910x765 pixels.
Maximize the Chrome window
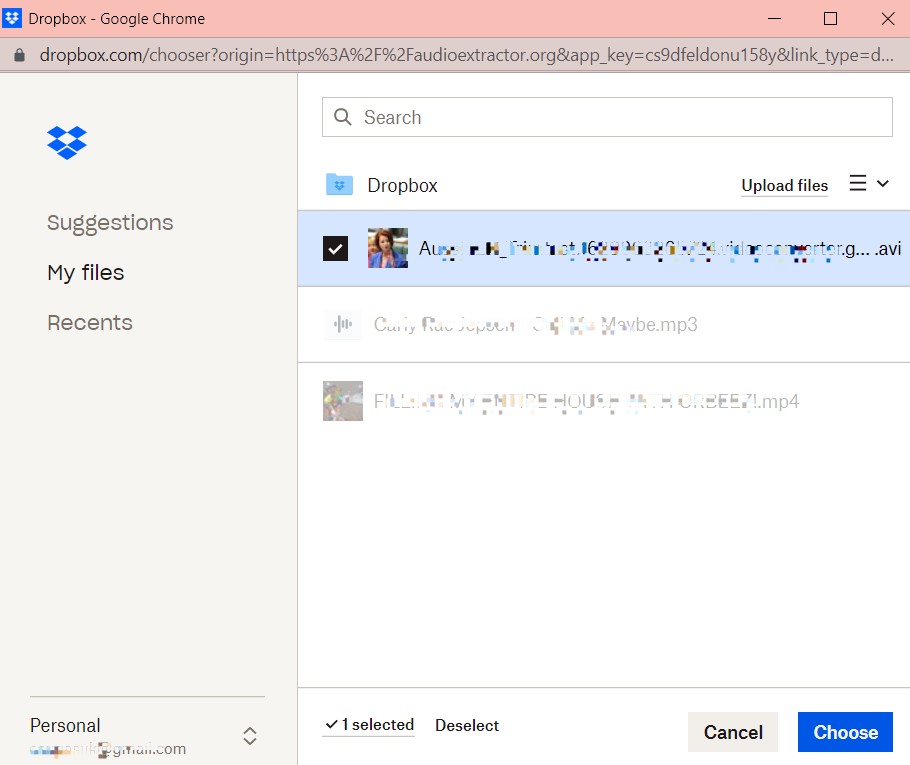[830, 19]
